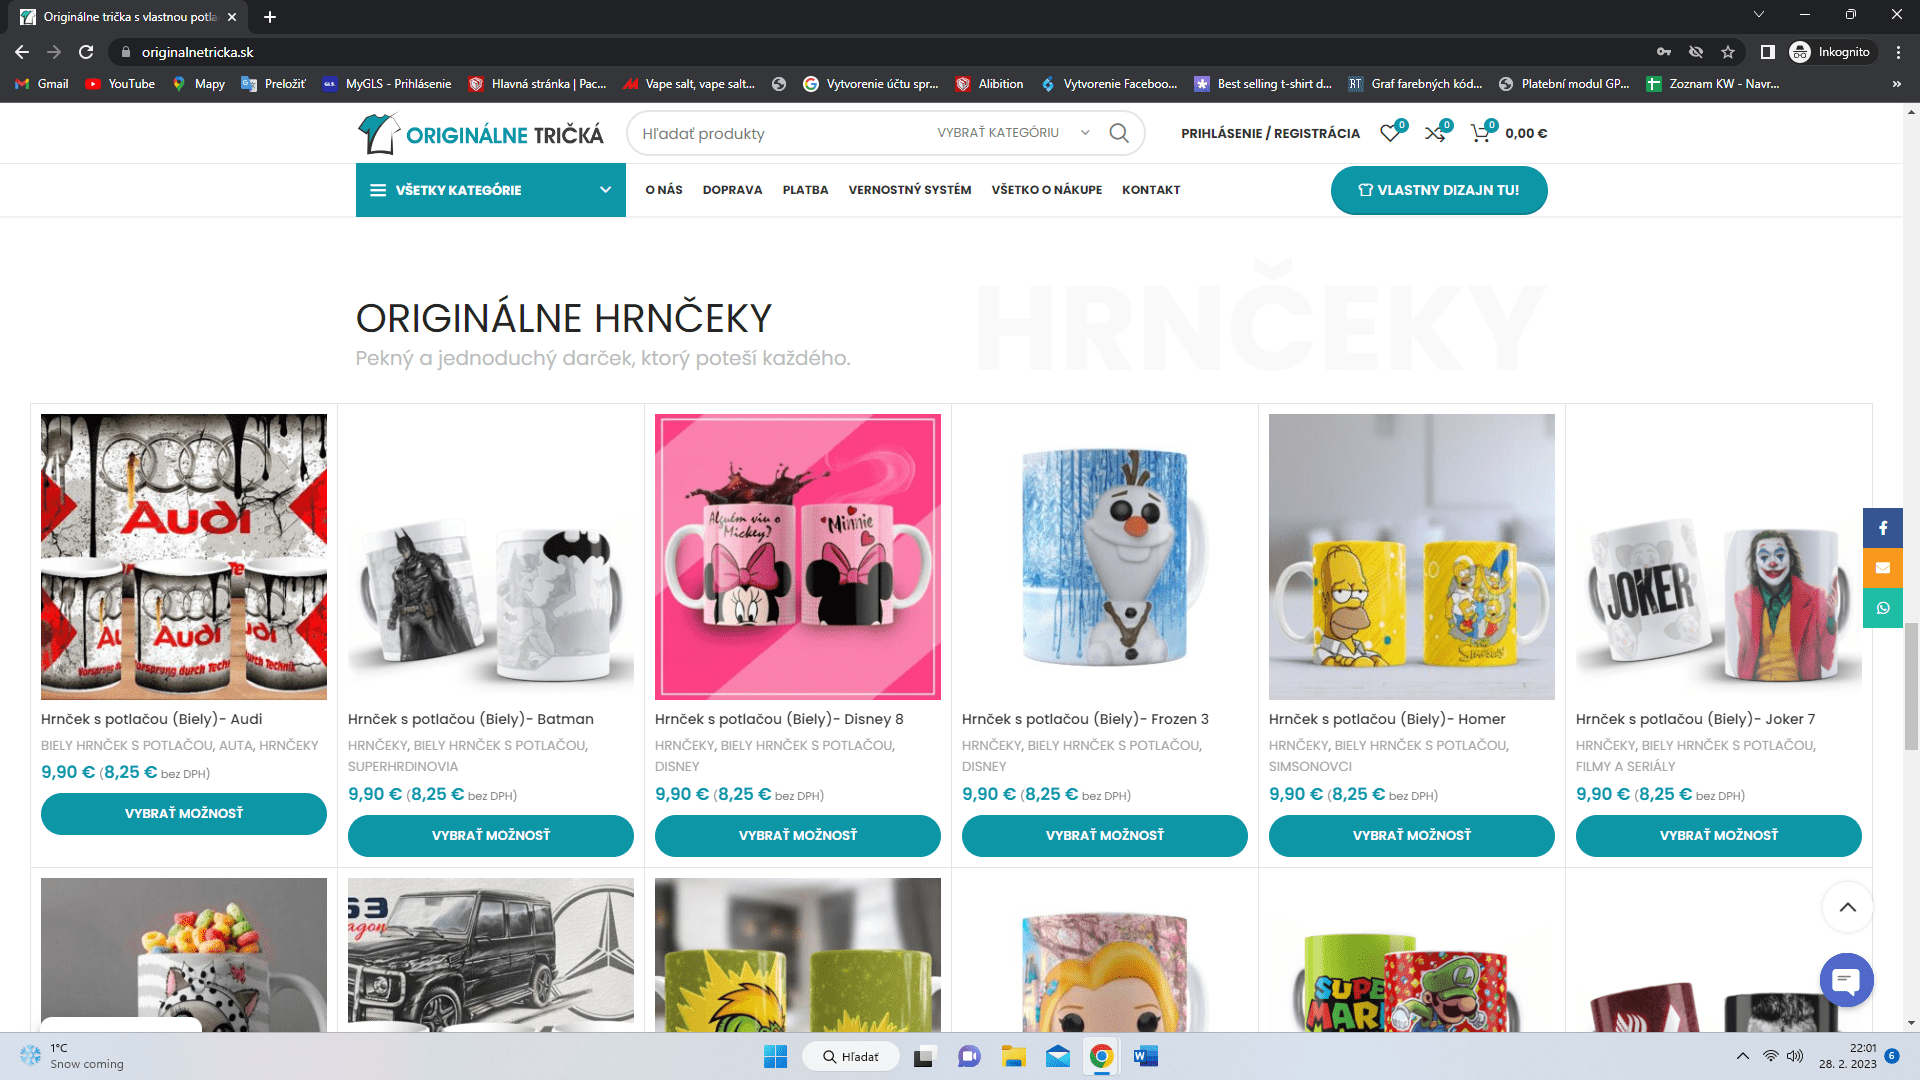This screenshot has height=1080, width=1920.
Task: Open the live chat bubble
Action: 1847,980
